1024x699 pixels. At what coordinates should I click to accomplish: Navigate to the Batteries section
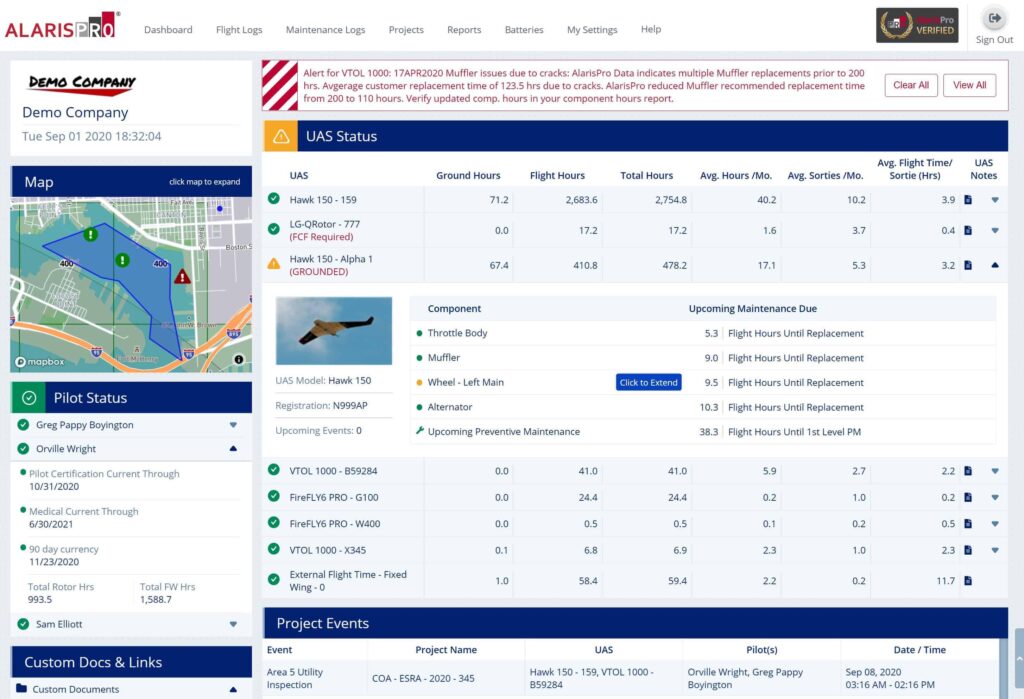pos(524,30)
